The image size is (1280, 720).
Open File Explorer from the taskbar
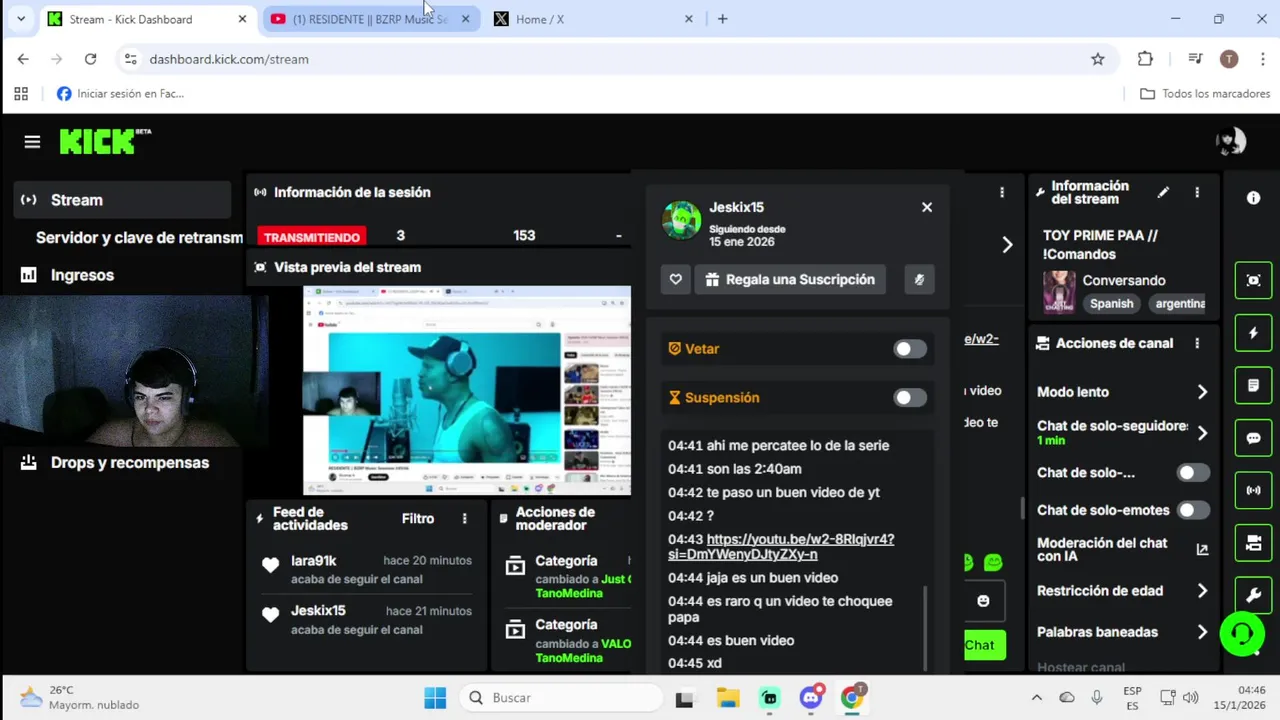(727, 698)
